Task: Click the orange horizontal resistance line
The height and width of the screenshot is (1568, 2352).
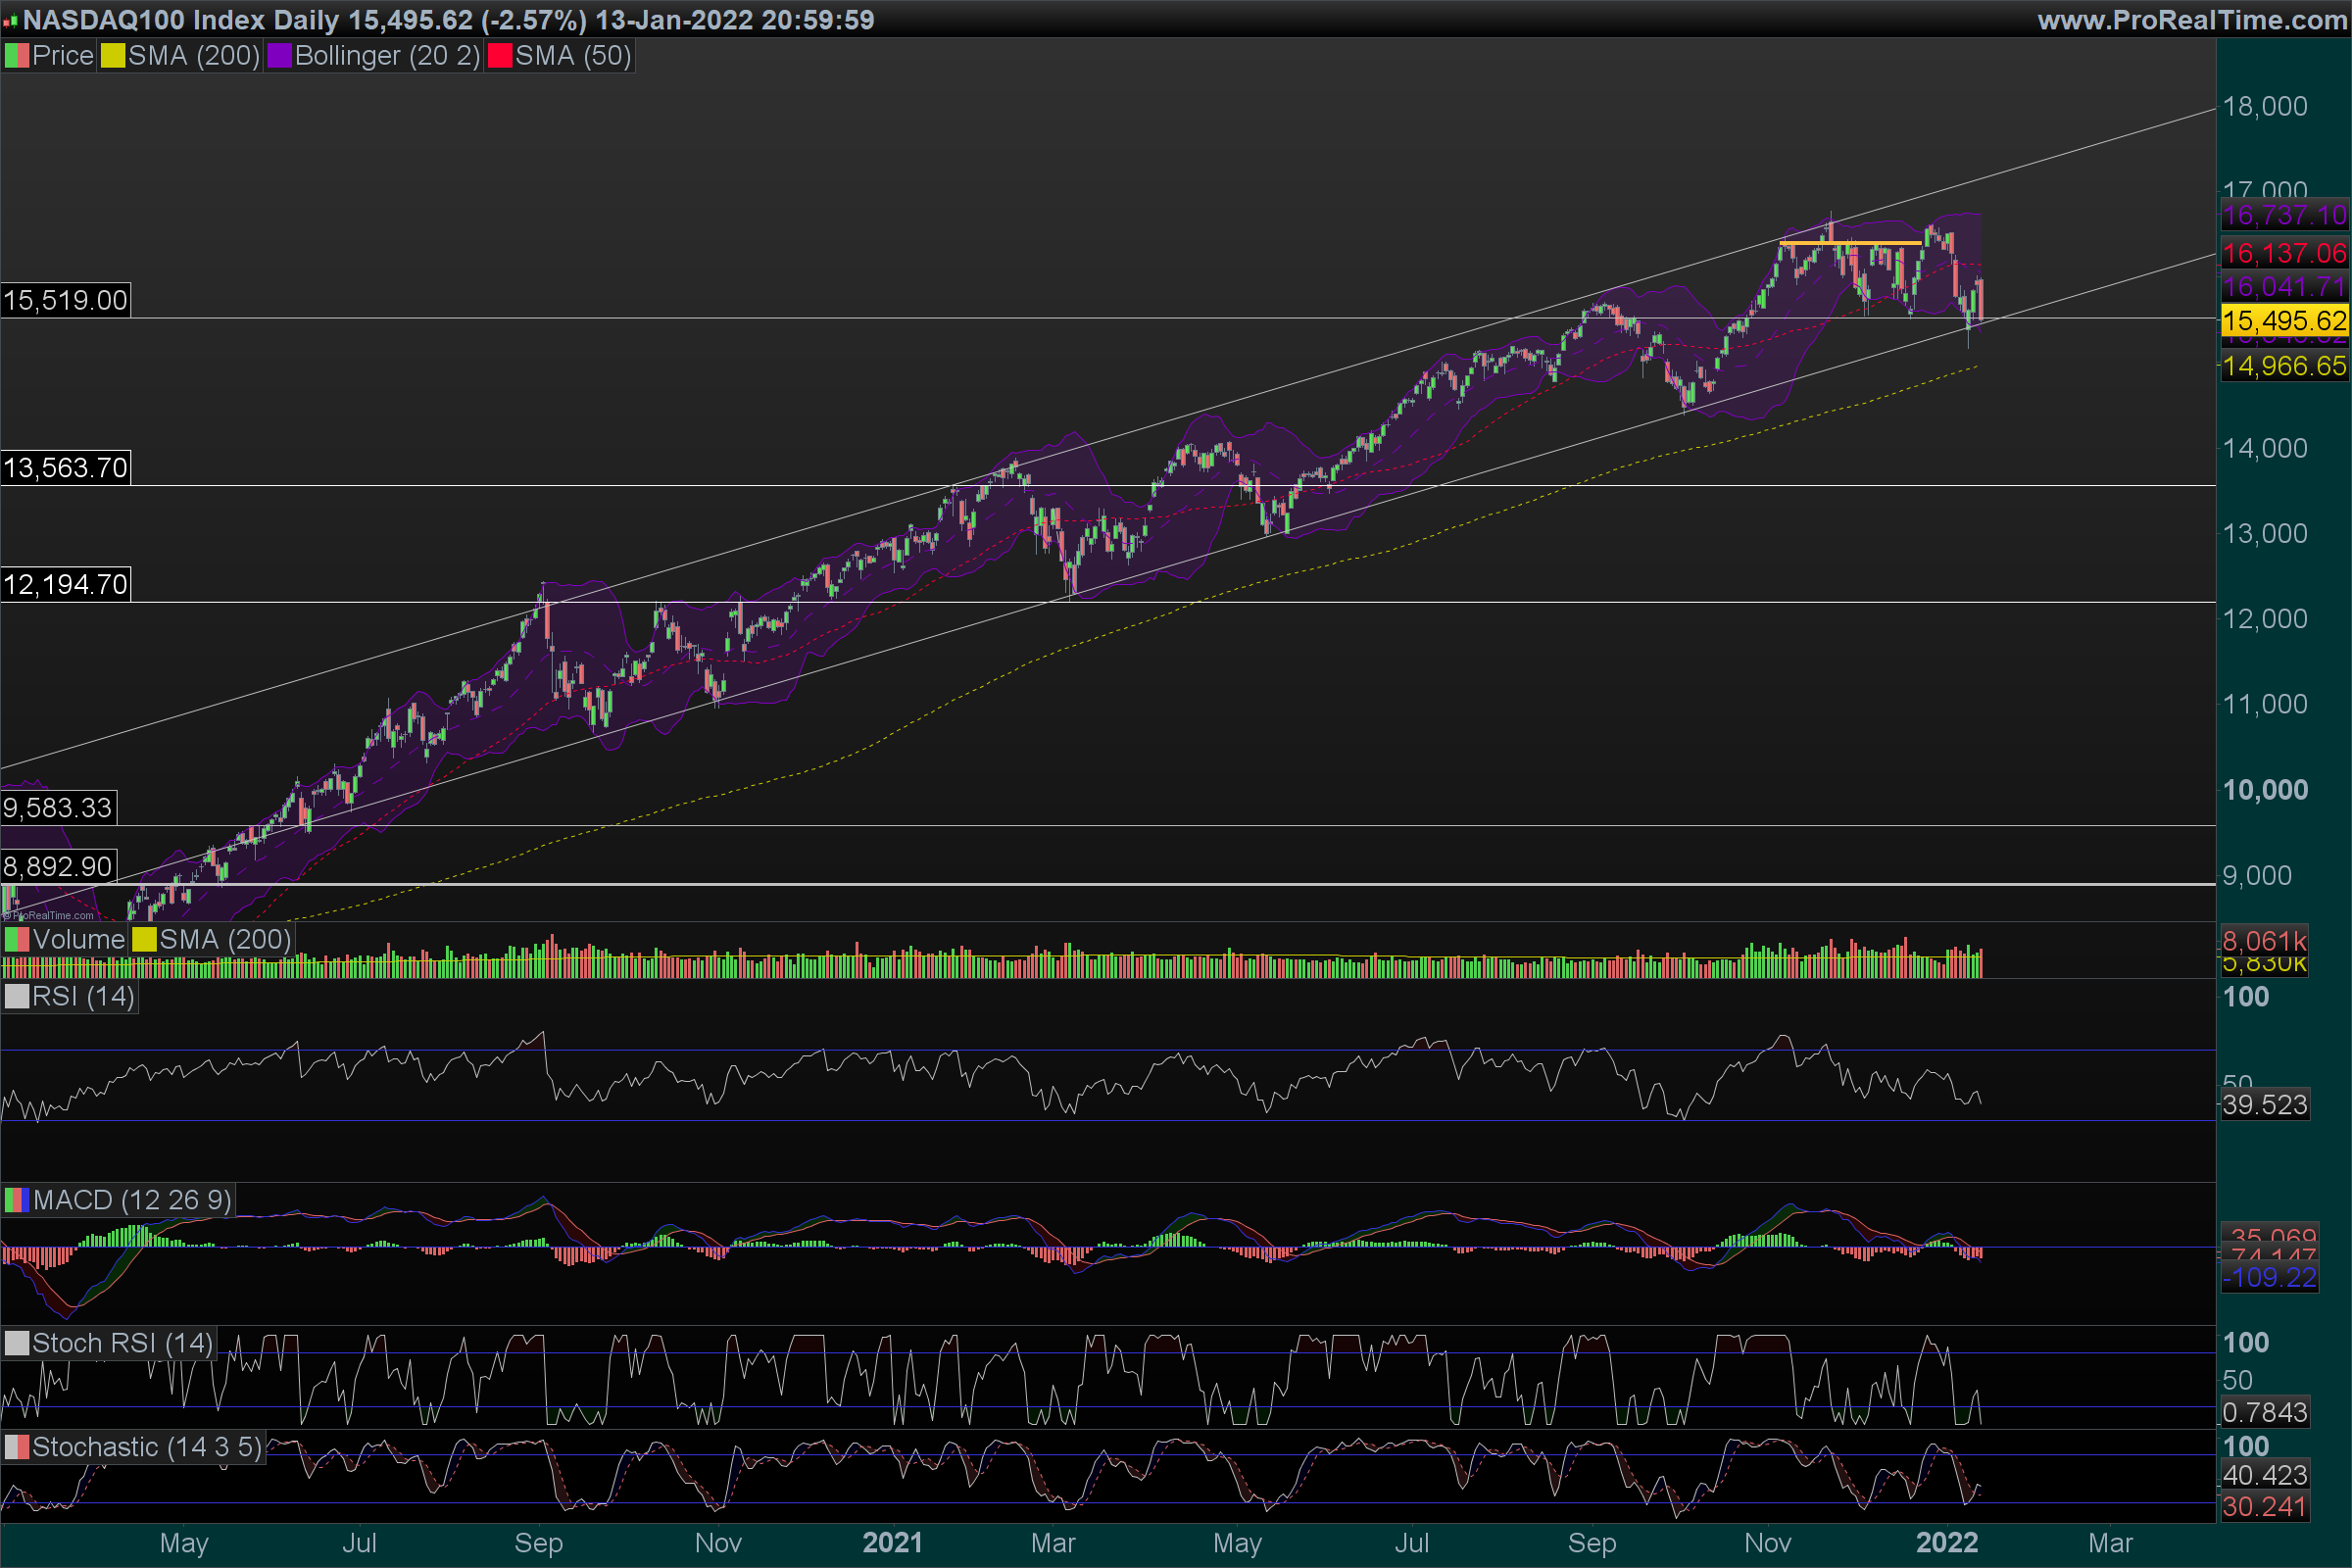Action: [x=1850, y=243]
